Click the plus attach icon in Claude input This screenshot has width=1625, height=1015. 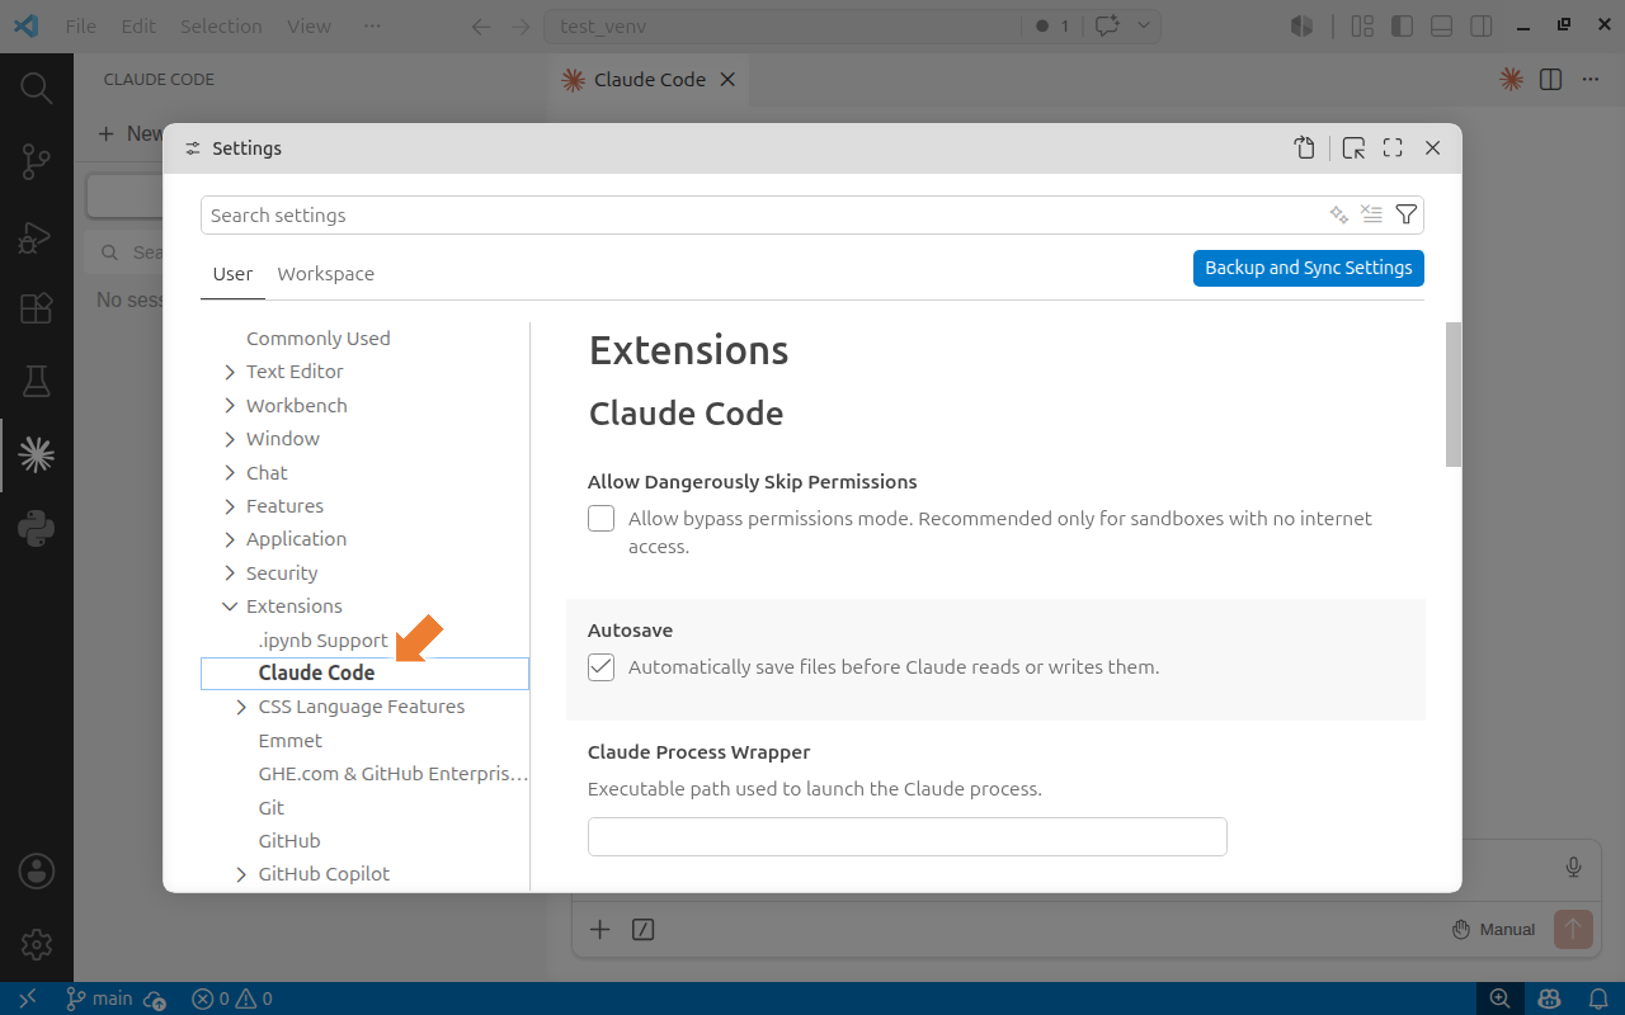pyautogui.click(x=600, y=930)
